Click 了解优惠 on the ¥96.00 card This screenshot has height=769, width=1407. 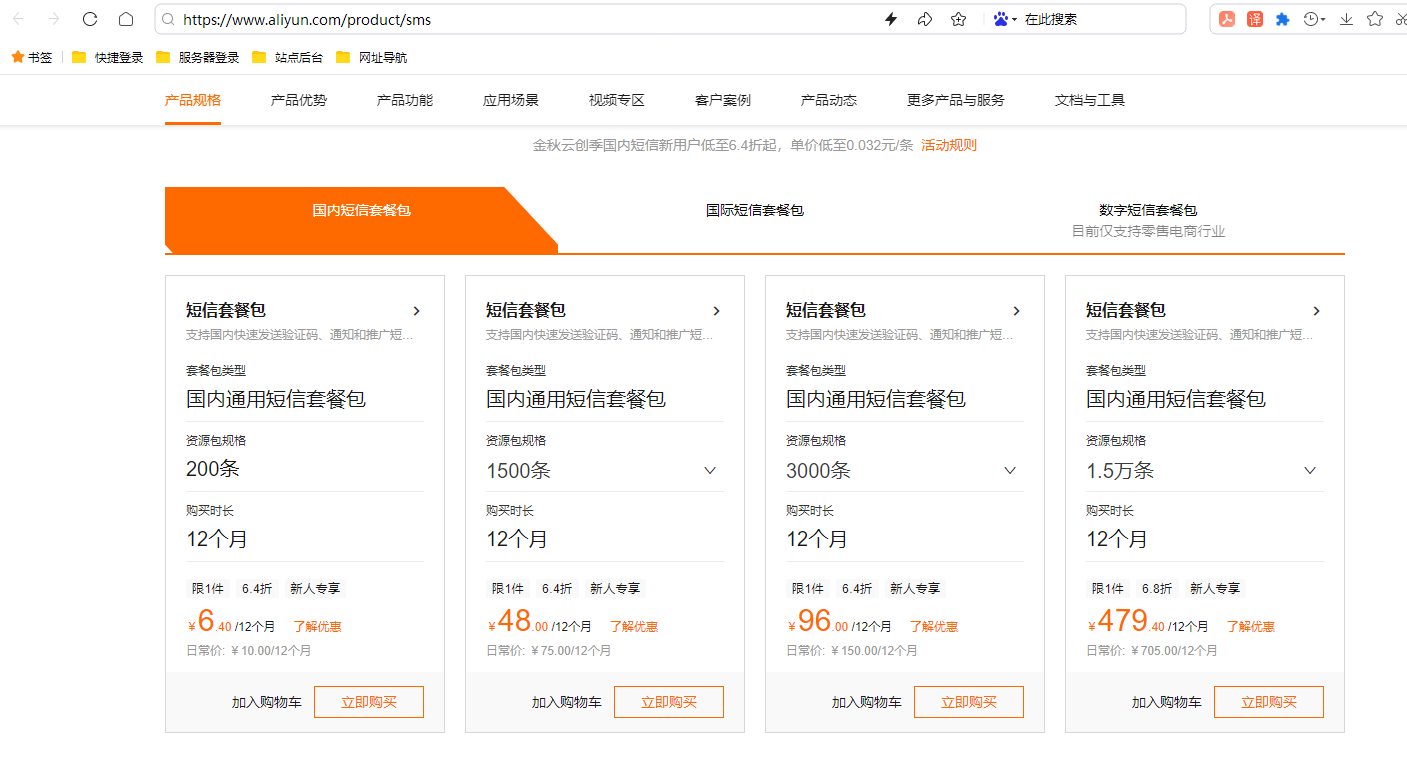click(x=934, y=627)
